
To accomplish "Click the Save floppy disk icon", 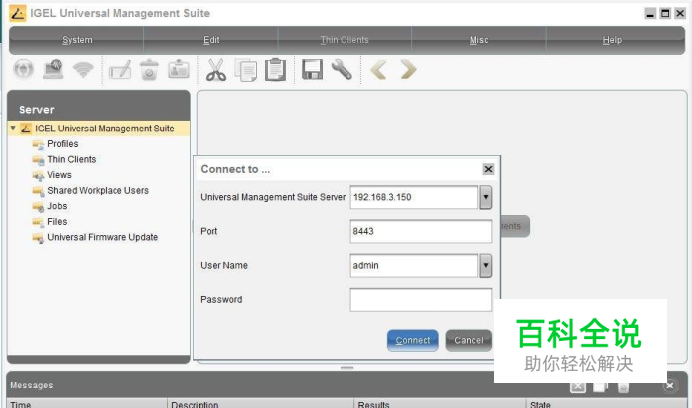I will (x=312, y=70).
